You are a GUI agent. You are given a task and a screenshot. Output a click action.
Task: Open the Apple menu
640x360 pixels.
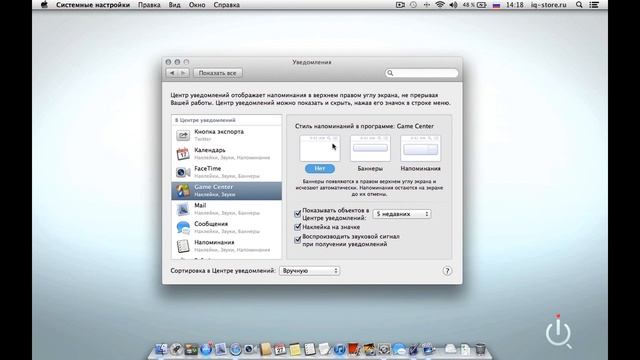pos(44,5)
